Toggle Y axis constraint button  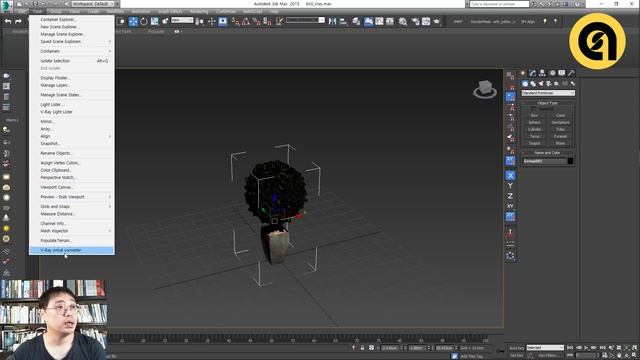510,186
